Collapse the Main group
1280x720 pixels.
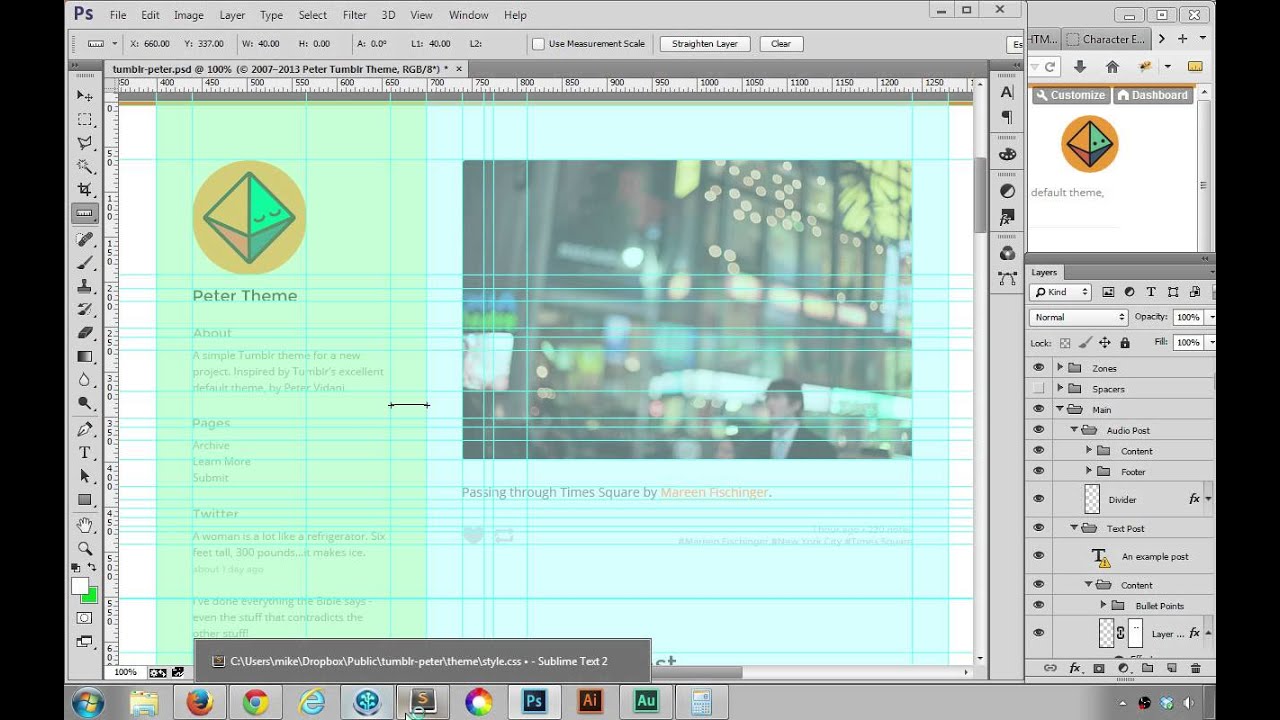pyautogui.click(x=1060, y=410)
